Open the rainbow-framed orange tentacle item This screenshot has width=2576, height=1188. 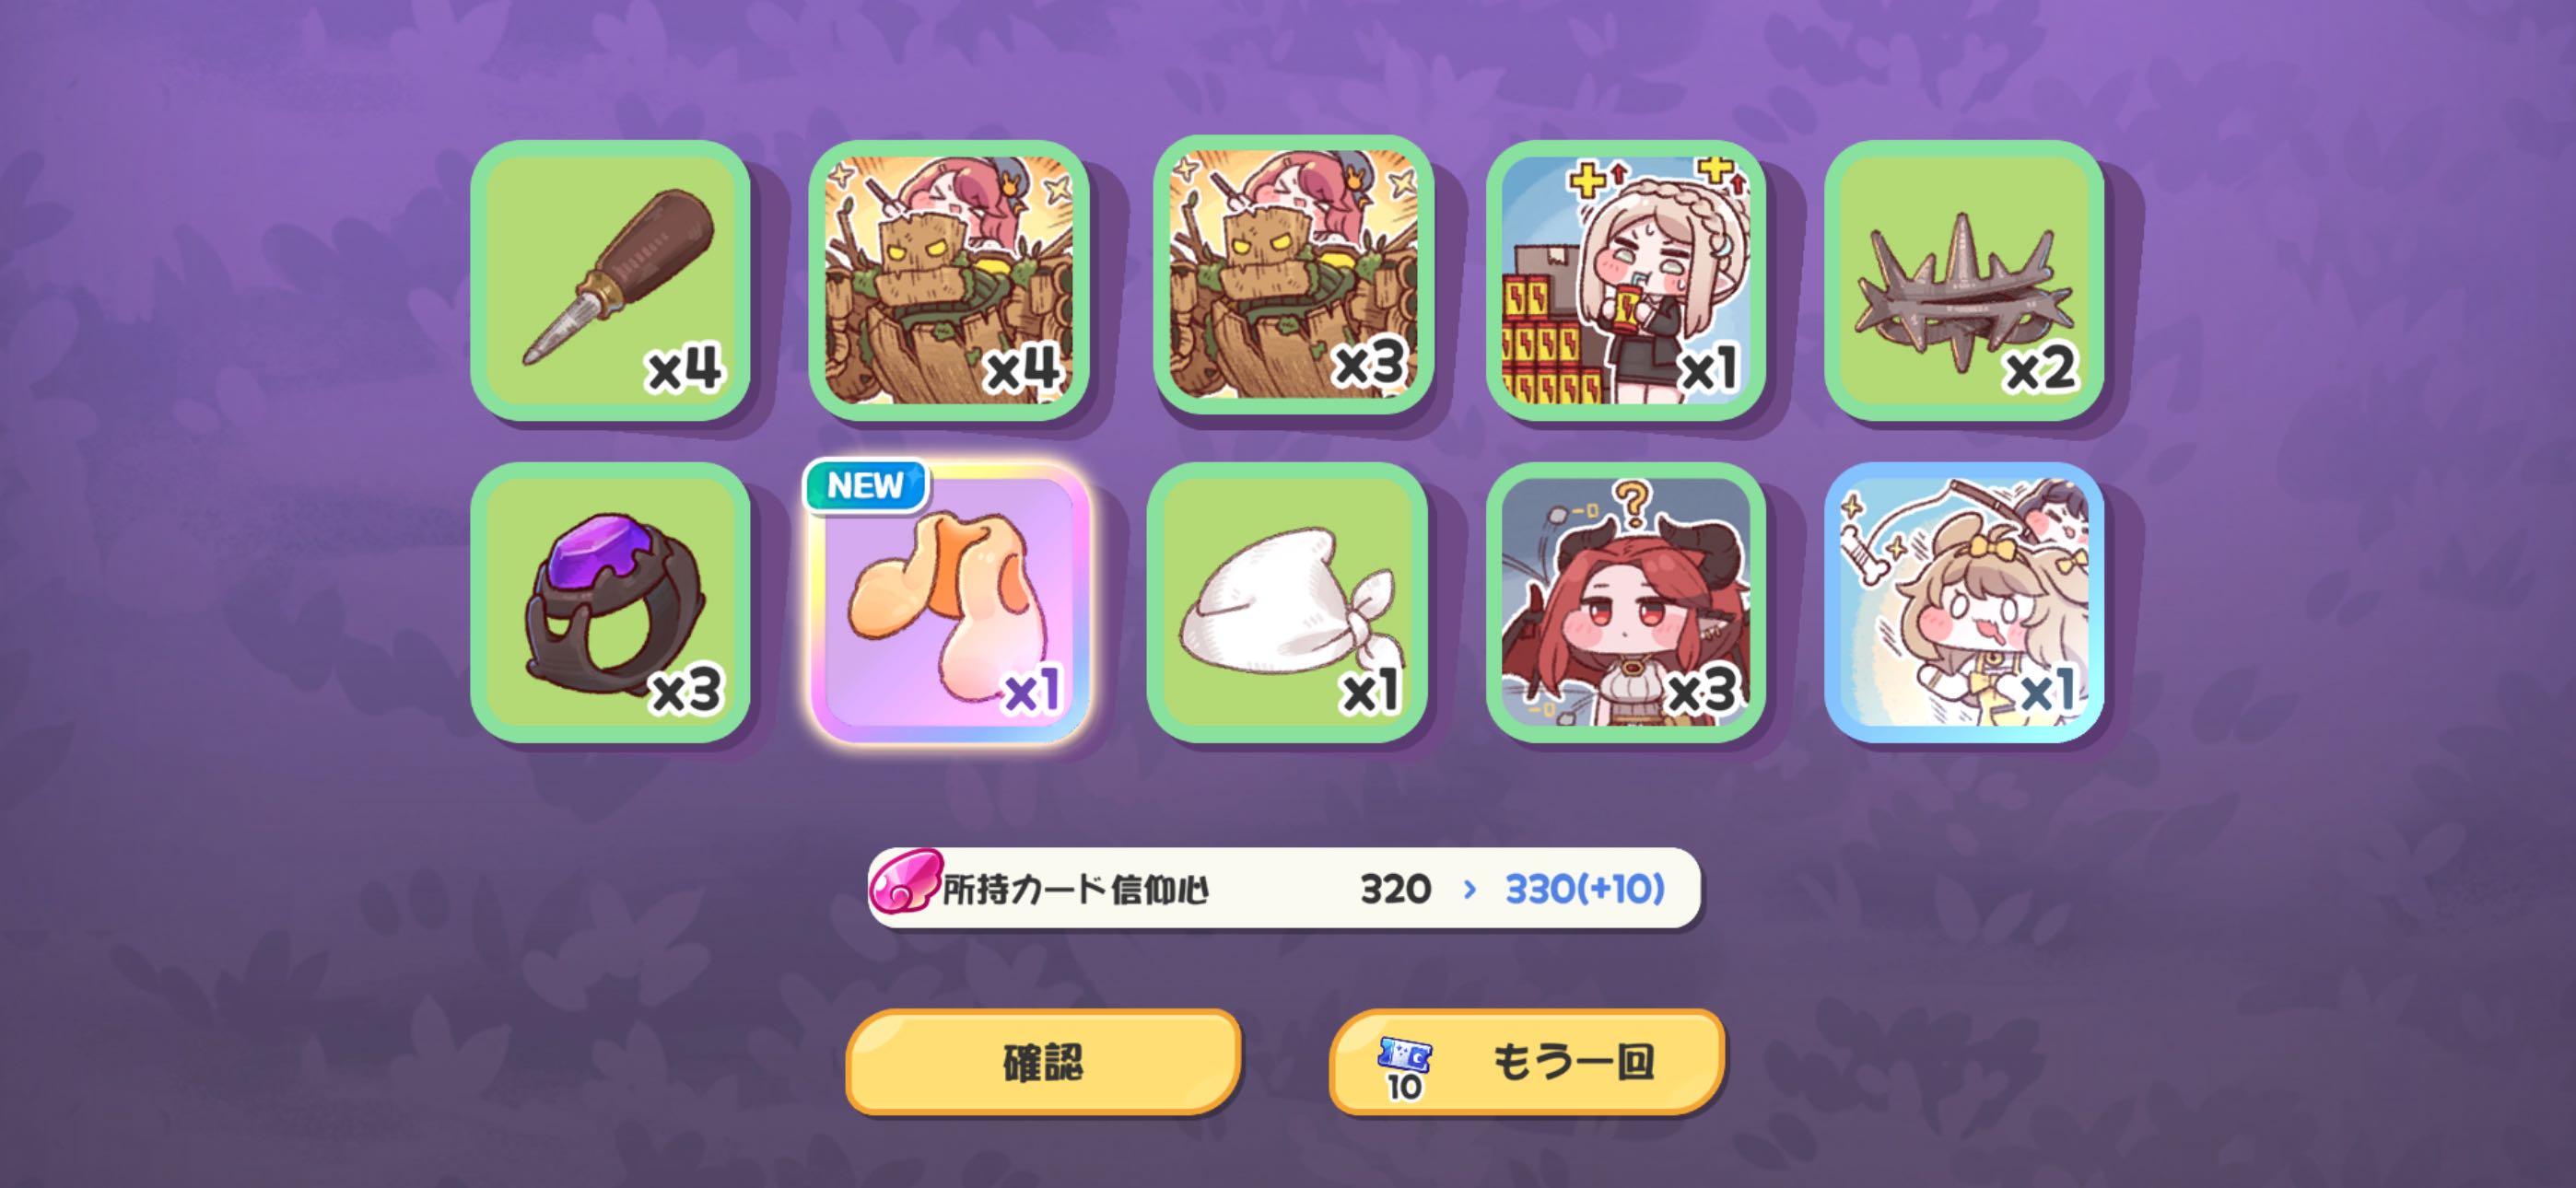point(948,602)
